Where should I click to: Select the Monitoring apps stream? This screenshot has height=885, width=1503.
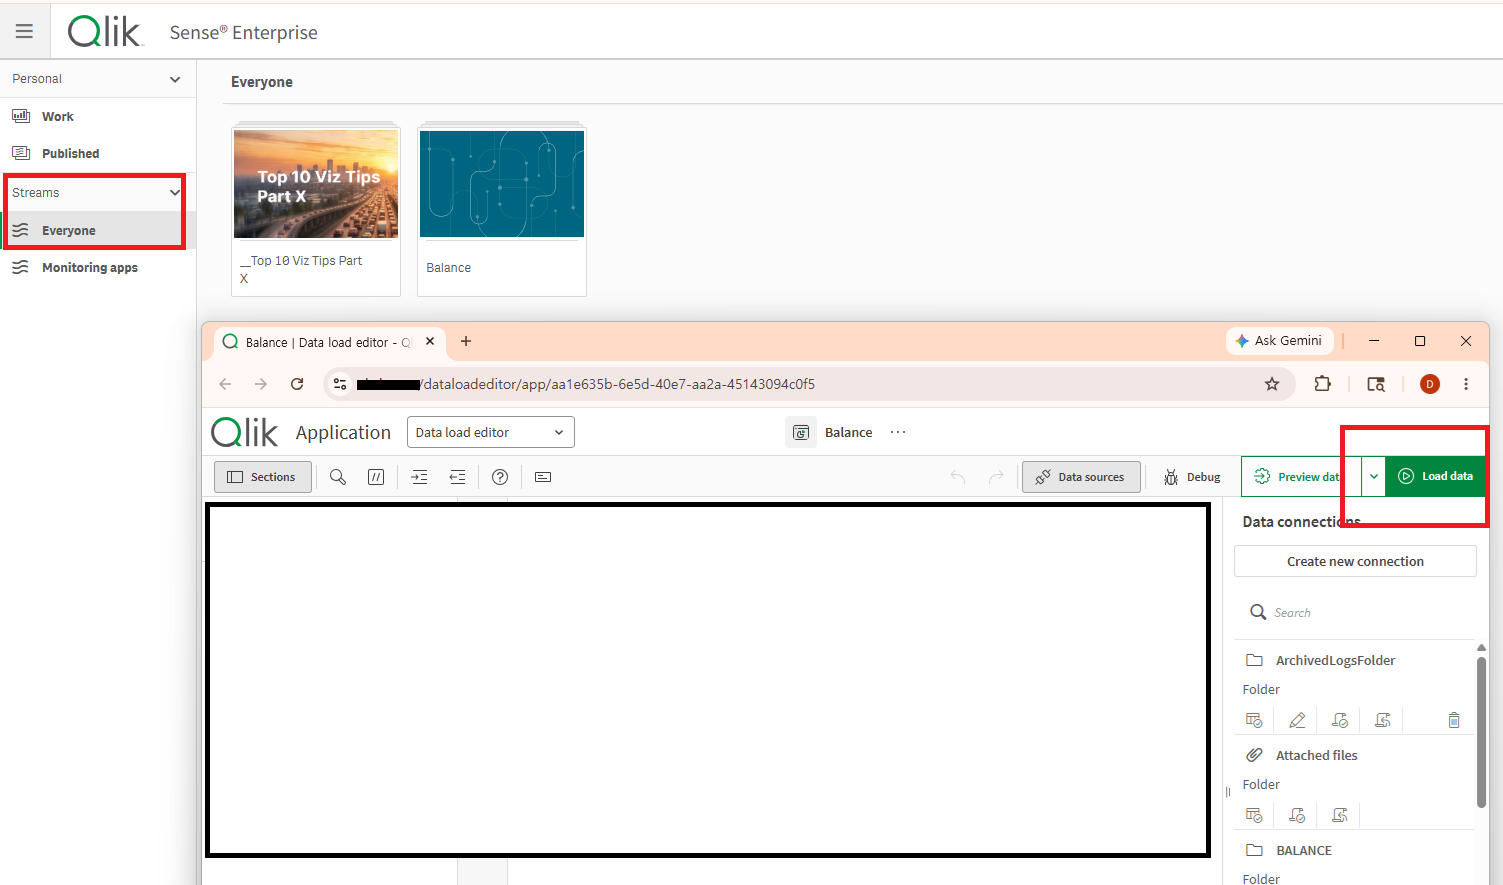pyautogui.click(x=97, y=267)
